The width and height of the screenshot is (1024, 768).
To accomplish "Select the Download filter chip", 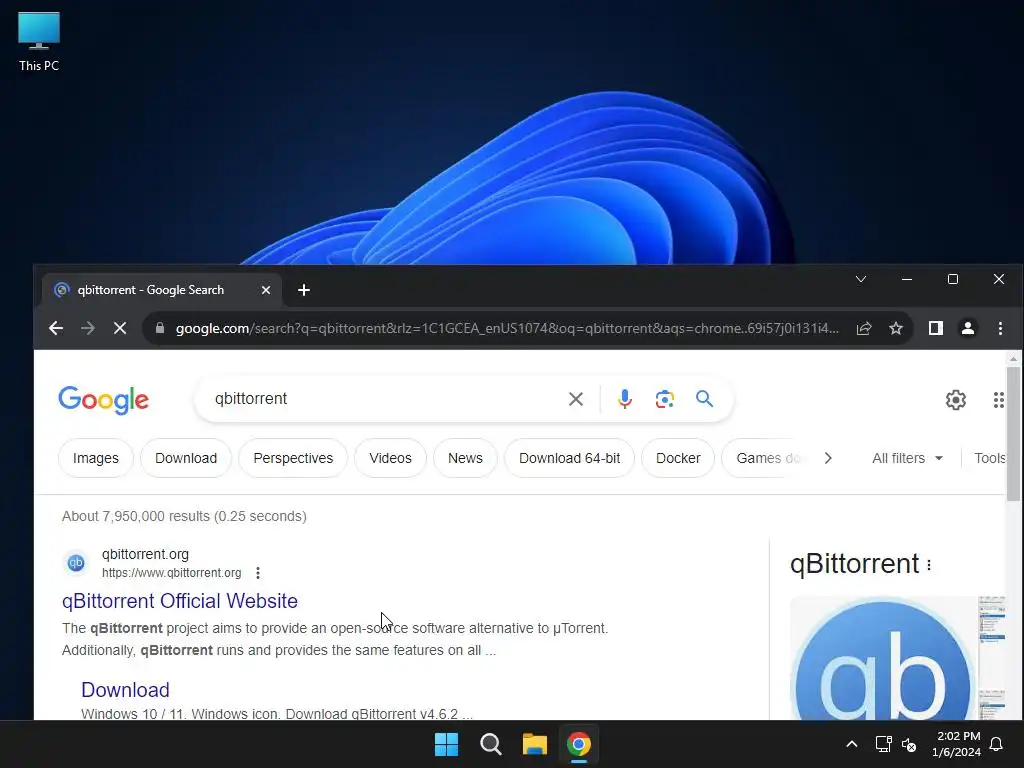I will [186, 458].
